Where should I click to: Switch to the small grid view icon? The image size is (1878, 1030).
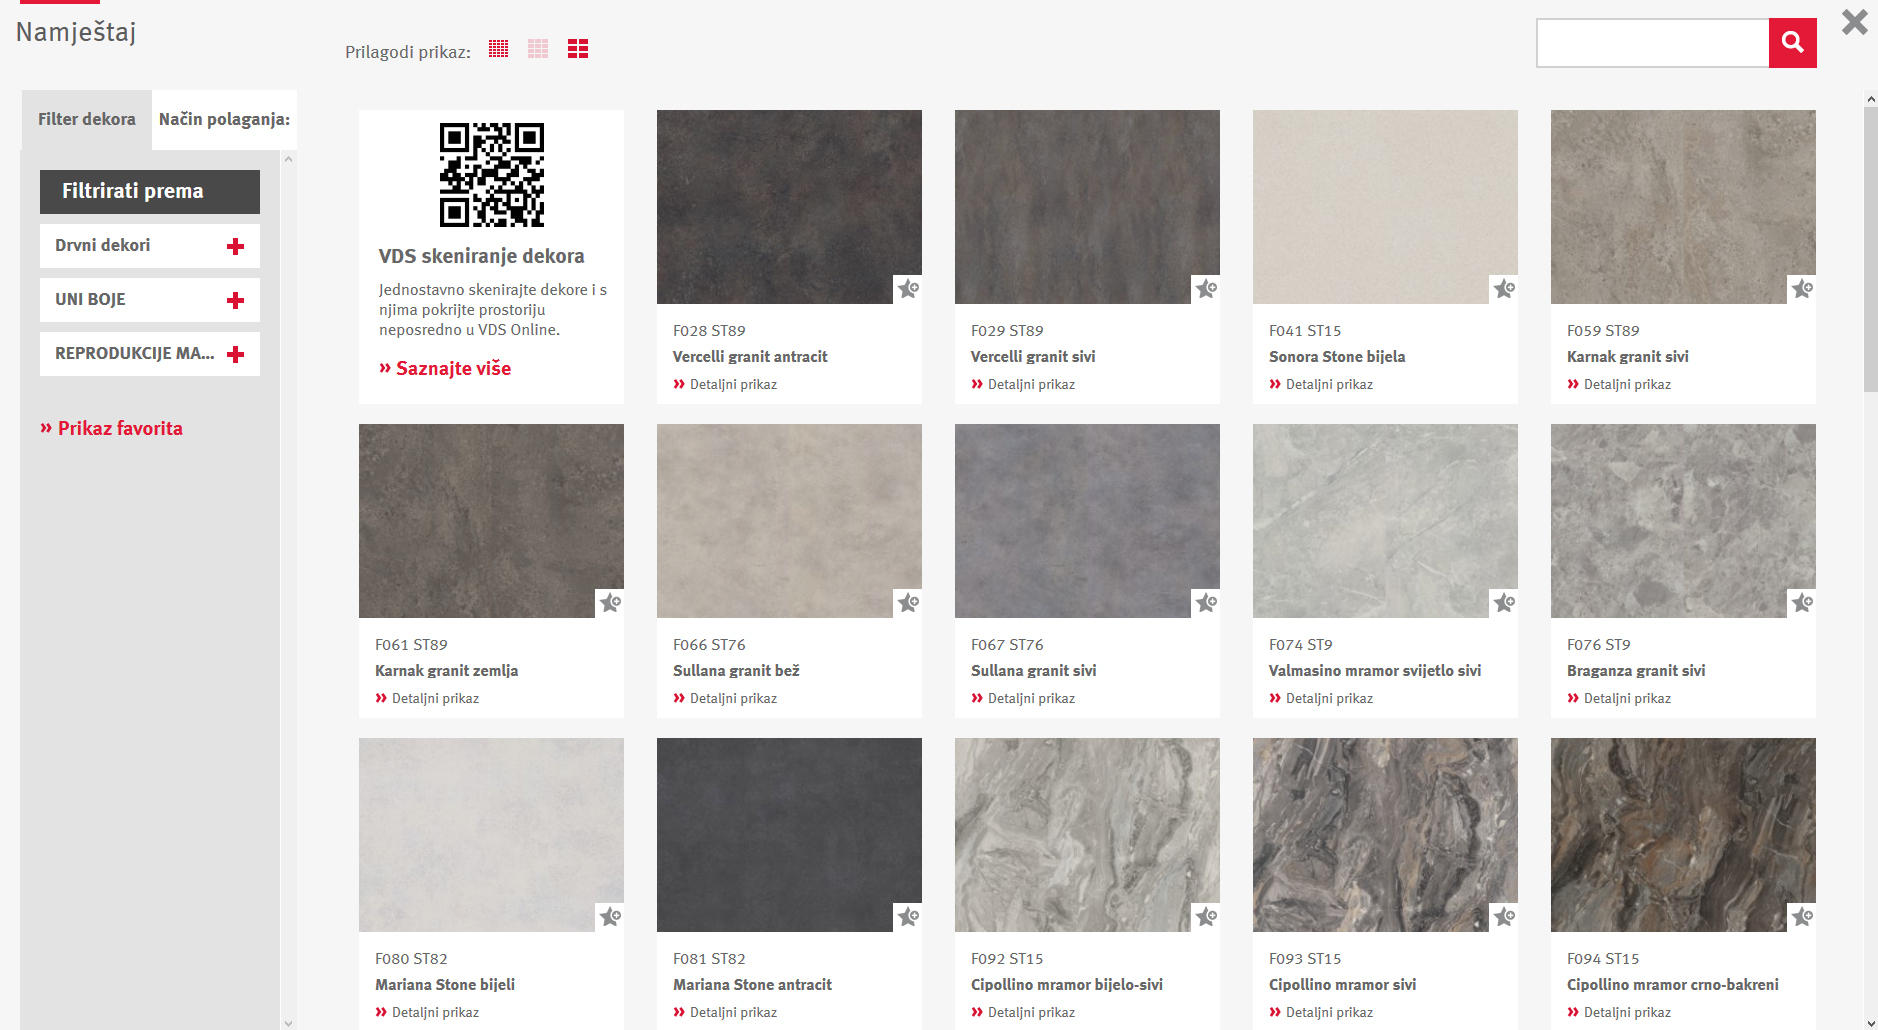pyautogui.click(x=498, y=48)
